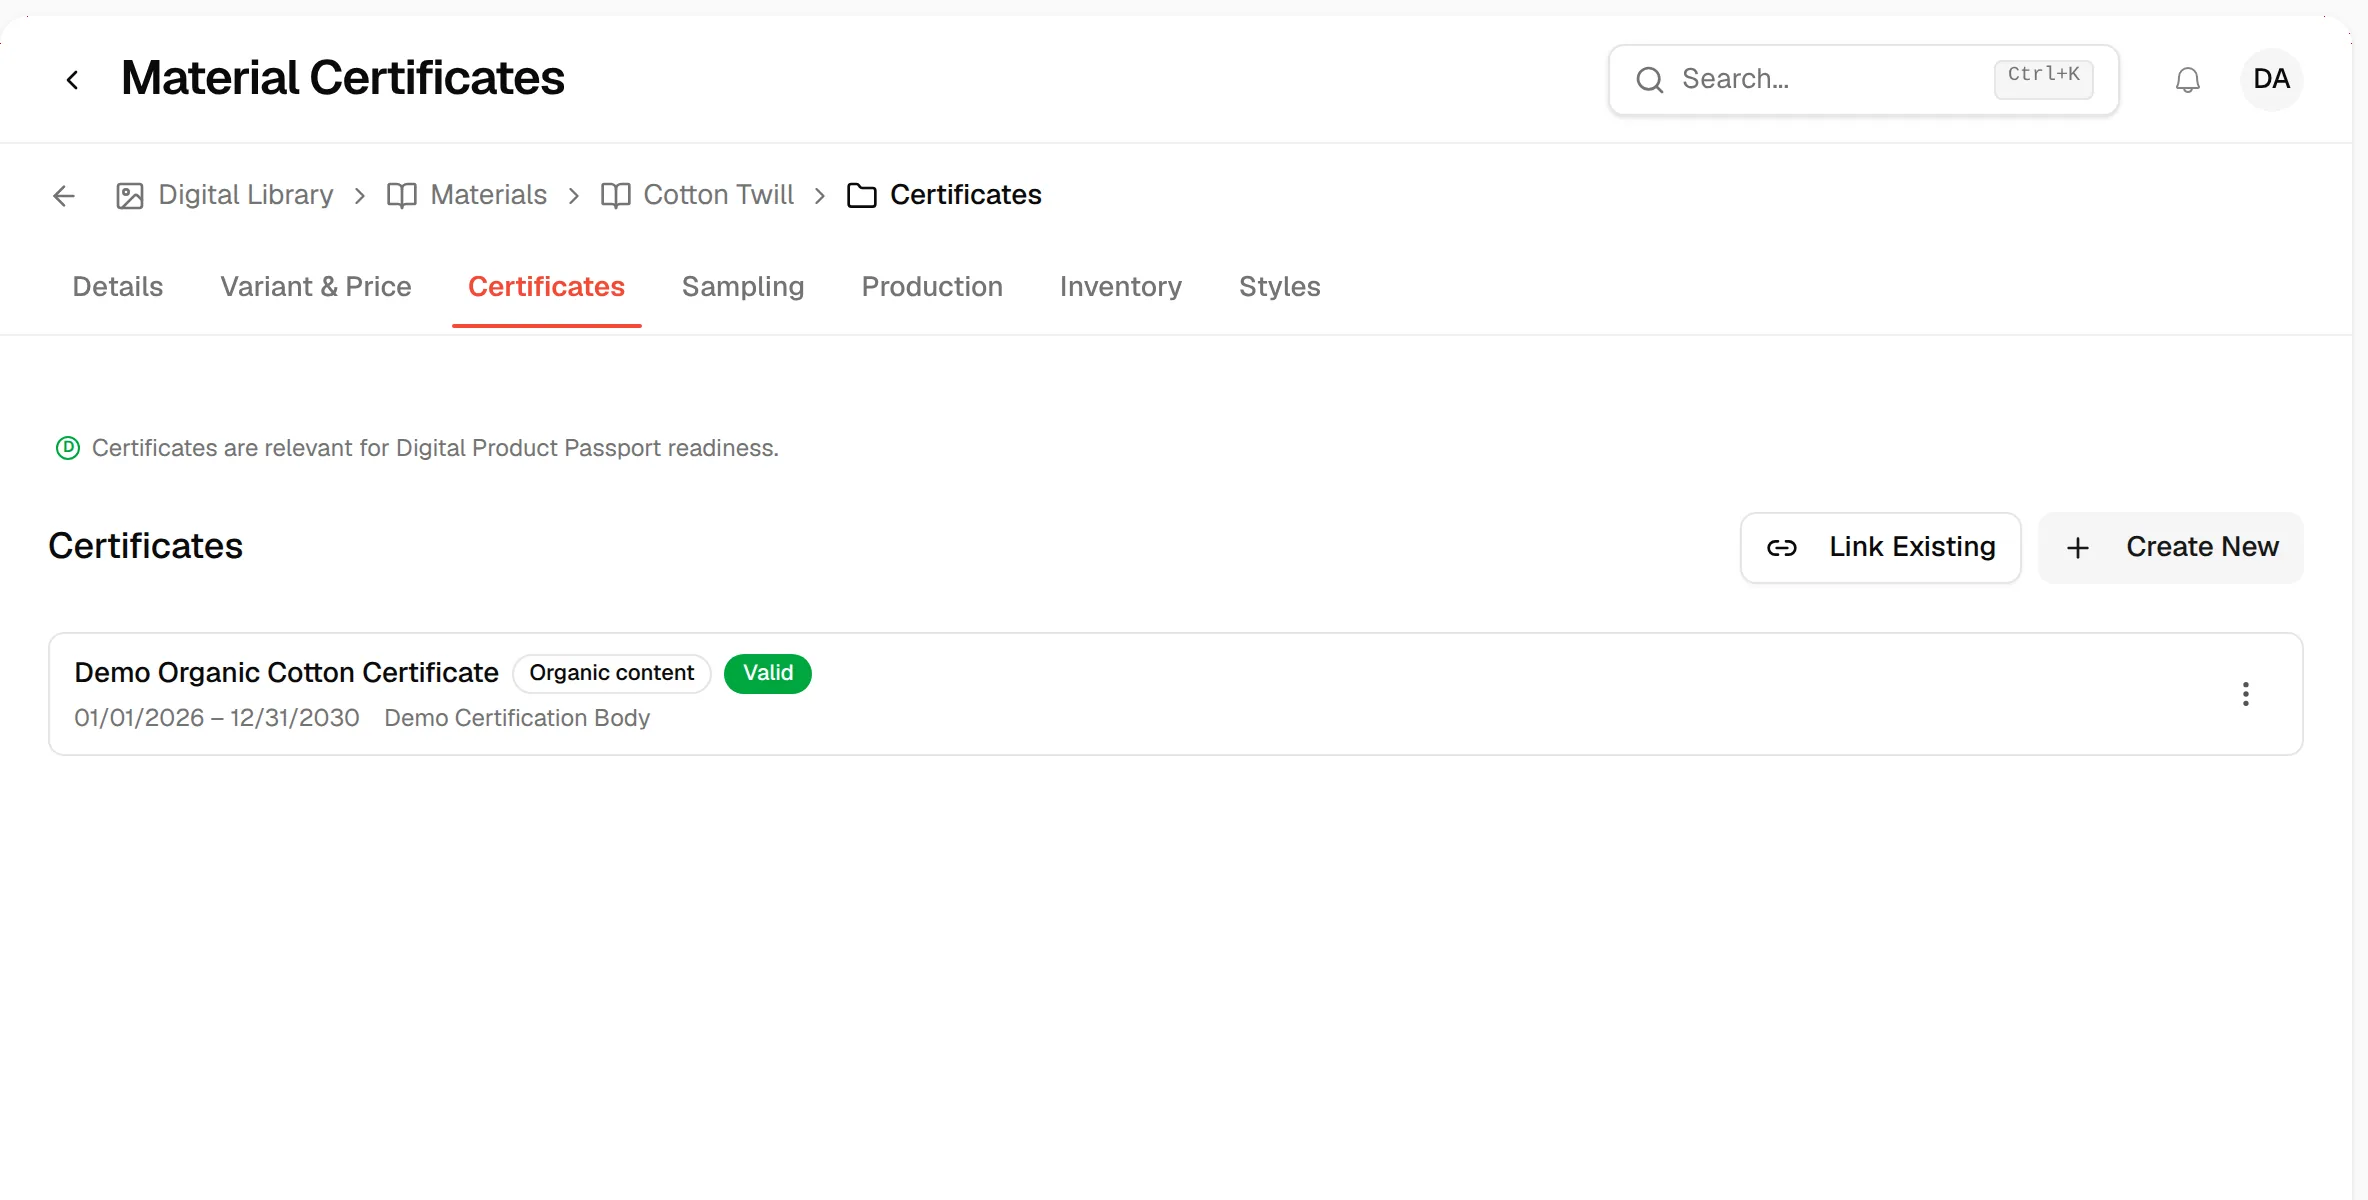
Task: Switch to the Inventory tab
Action: (1121, 287)
